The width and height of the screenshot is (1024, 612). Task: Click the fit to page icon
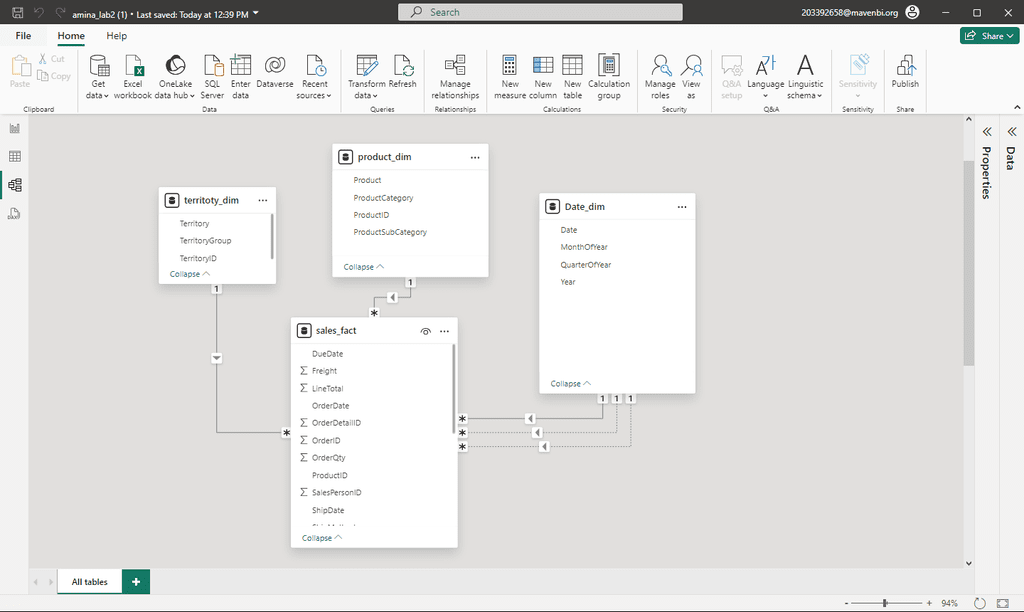click(x=1003, y=604)
